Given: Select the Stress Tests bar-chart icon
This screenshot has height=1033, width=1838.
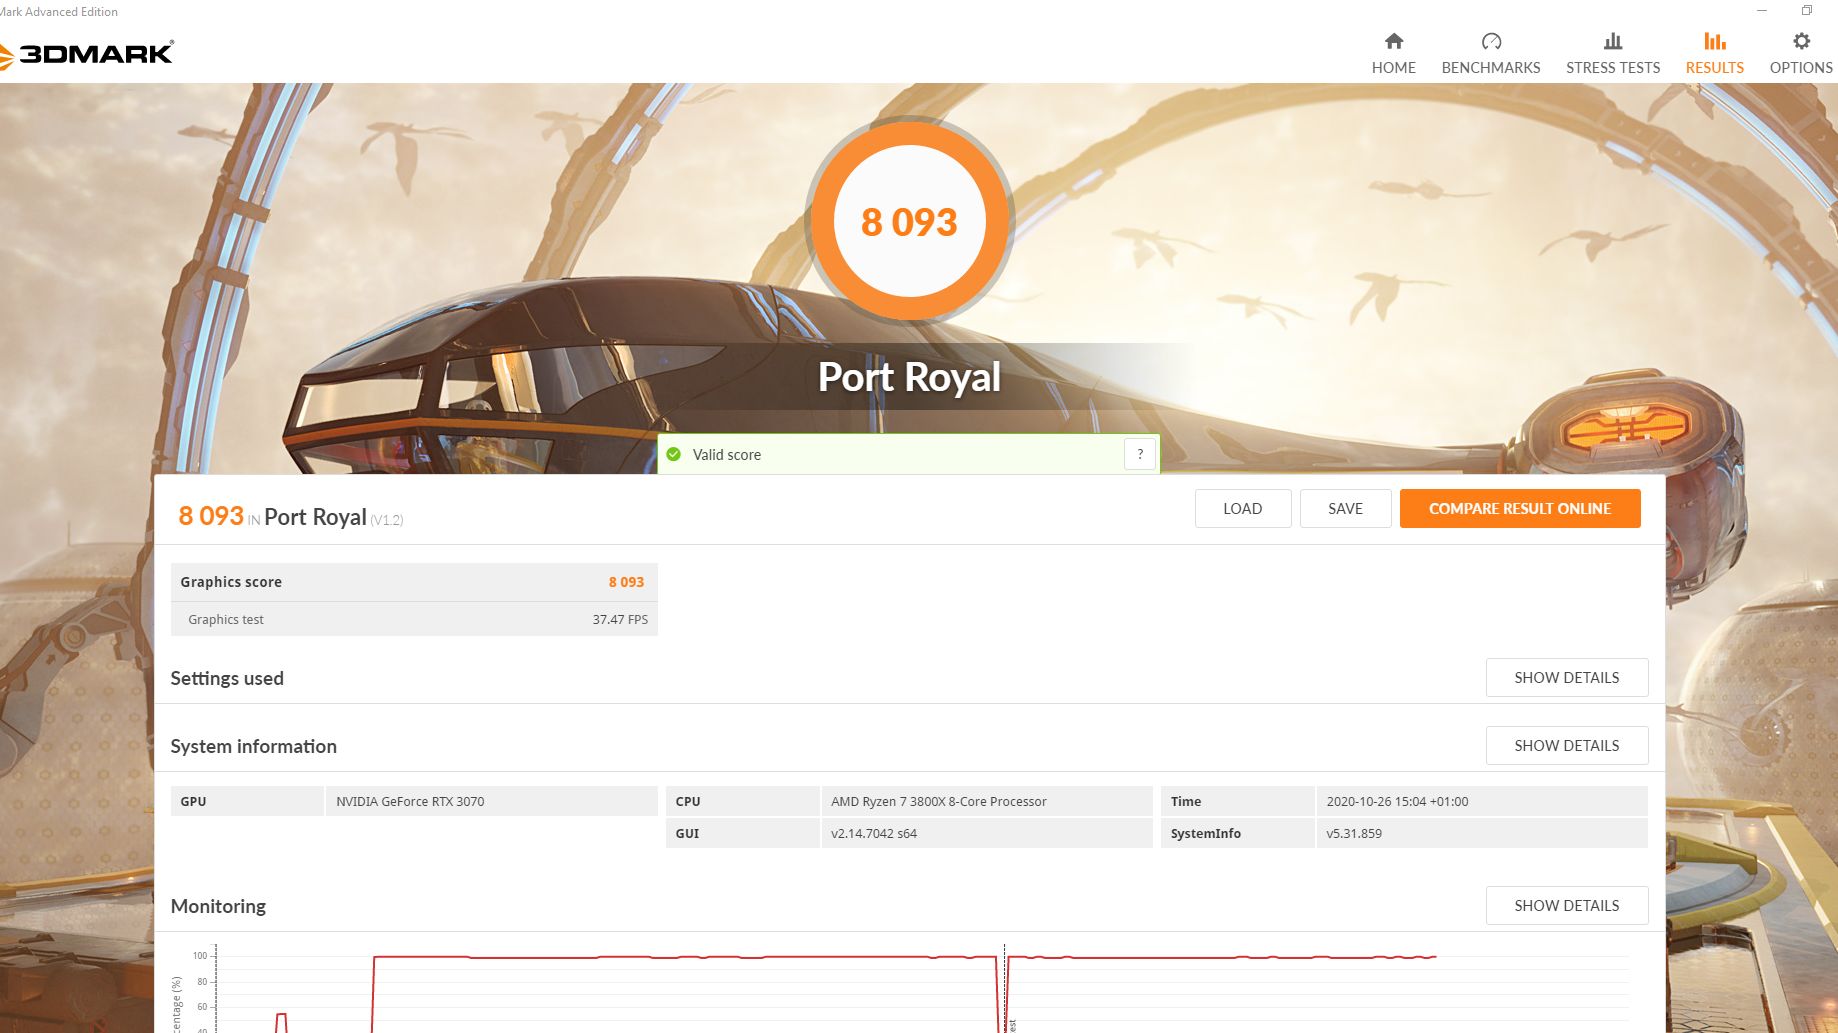Looking at the screenshot, I should tap(1612, 42).
